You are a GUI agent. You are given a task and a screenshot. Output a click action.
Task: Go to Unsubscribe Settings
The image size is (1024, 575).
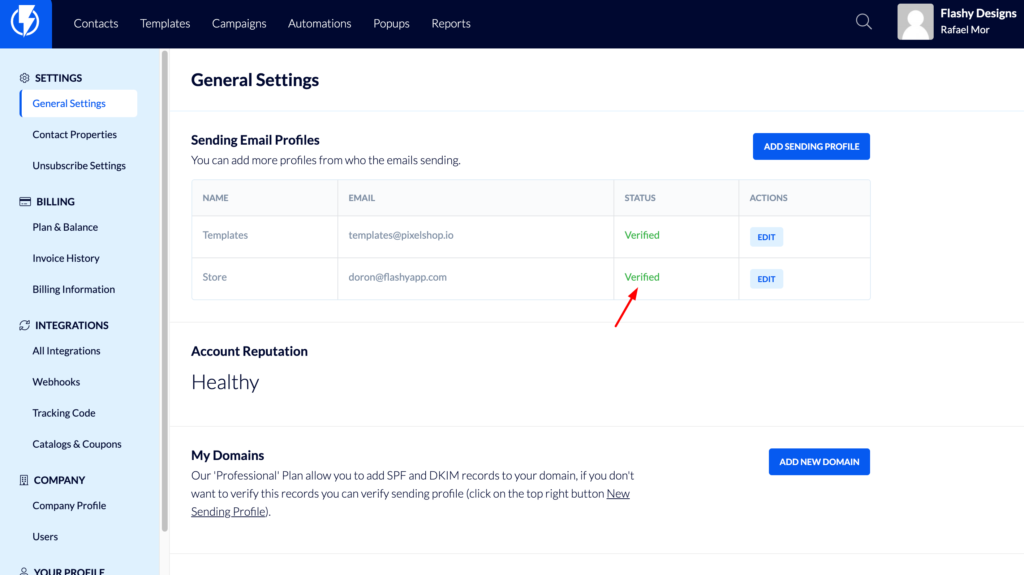point(79,165)
